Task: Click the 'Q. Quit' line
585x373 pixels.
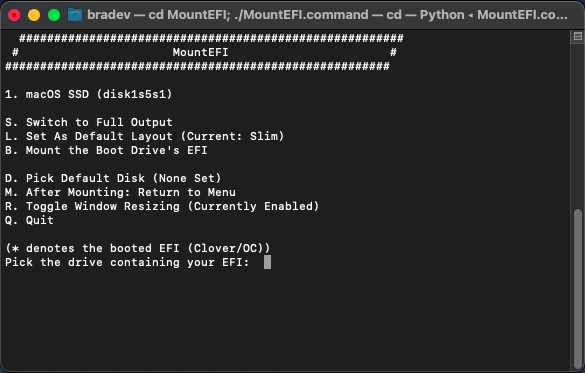Action: [29, 220]
